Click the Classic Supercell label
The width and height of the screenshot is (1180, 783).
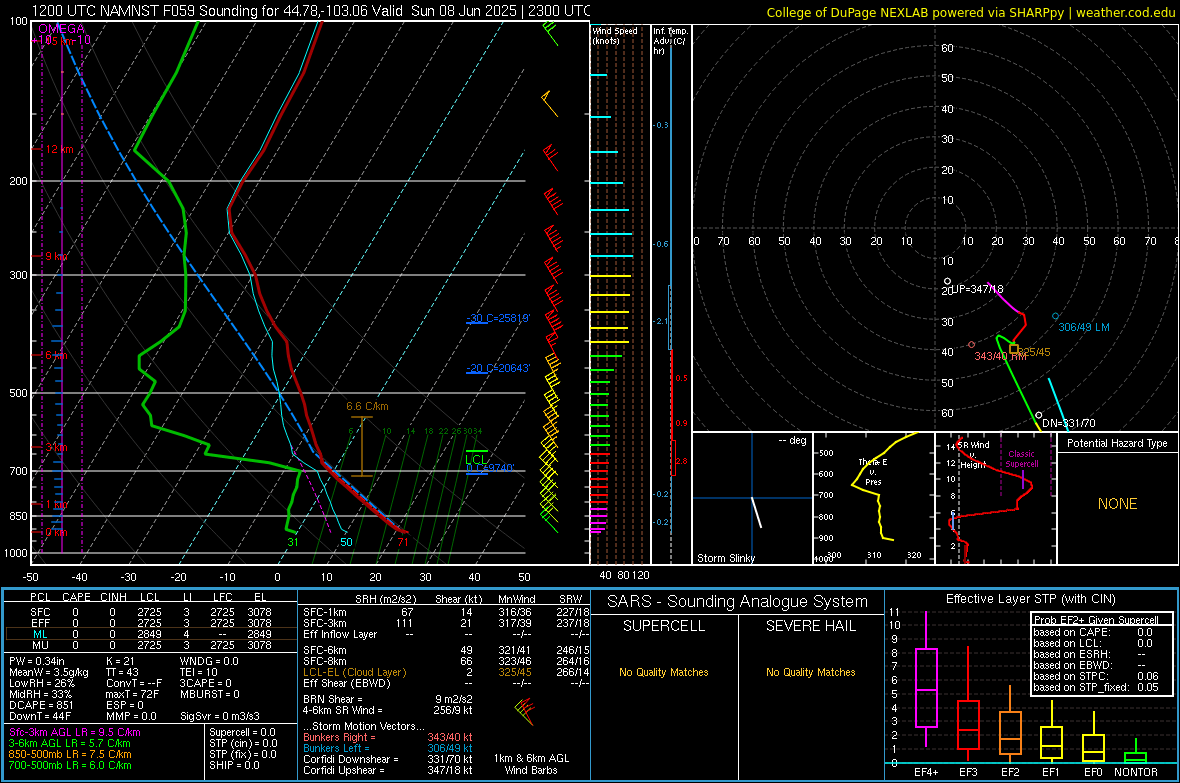point(1022,459)
